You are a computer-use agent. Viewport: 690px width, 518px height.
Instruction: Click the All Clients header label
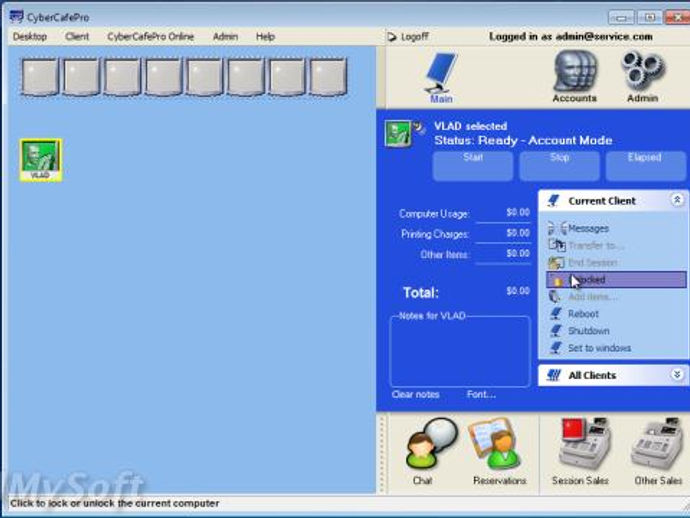(592, 375)
